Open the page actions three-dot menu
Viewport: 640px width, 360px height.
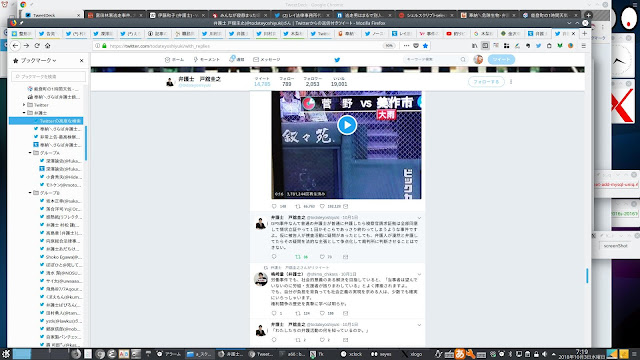click(406, 46)
